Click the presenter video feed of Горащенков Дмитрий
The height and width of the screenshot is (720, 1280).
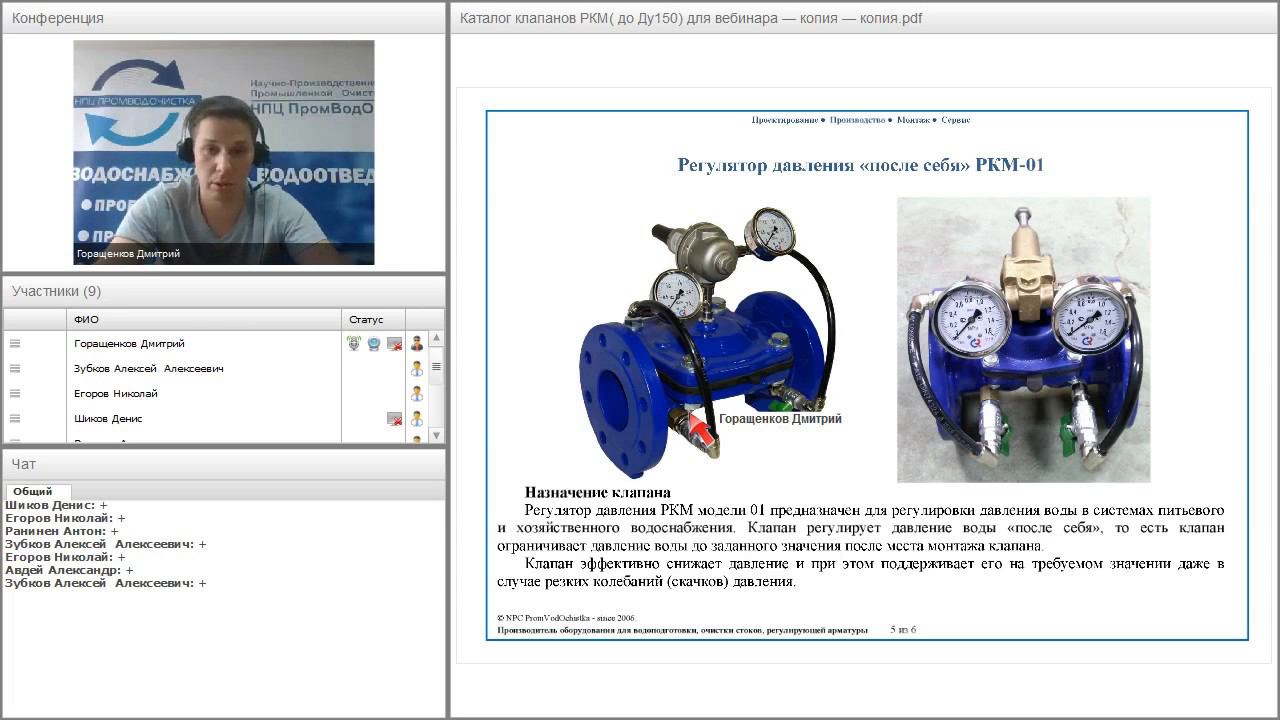click(x=224, y=152)
